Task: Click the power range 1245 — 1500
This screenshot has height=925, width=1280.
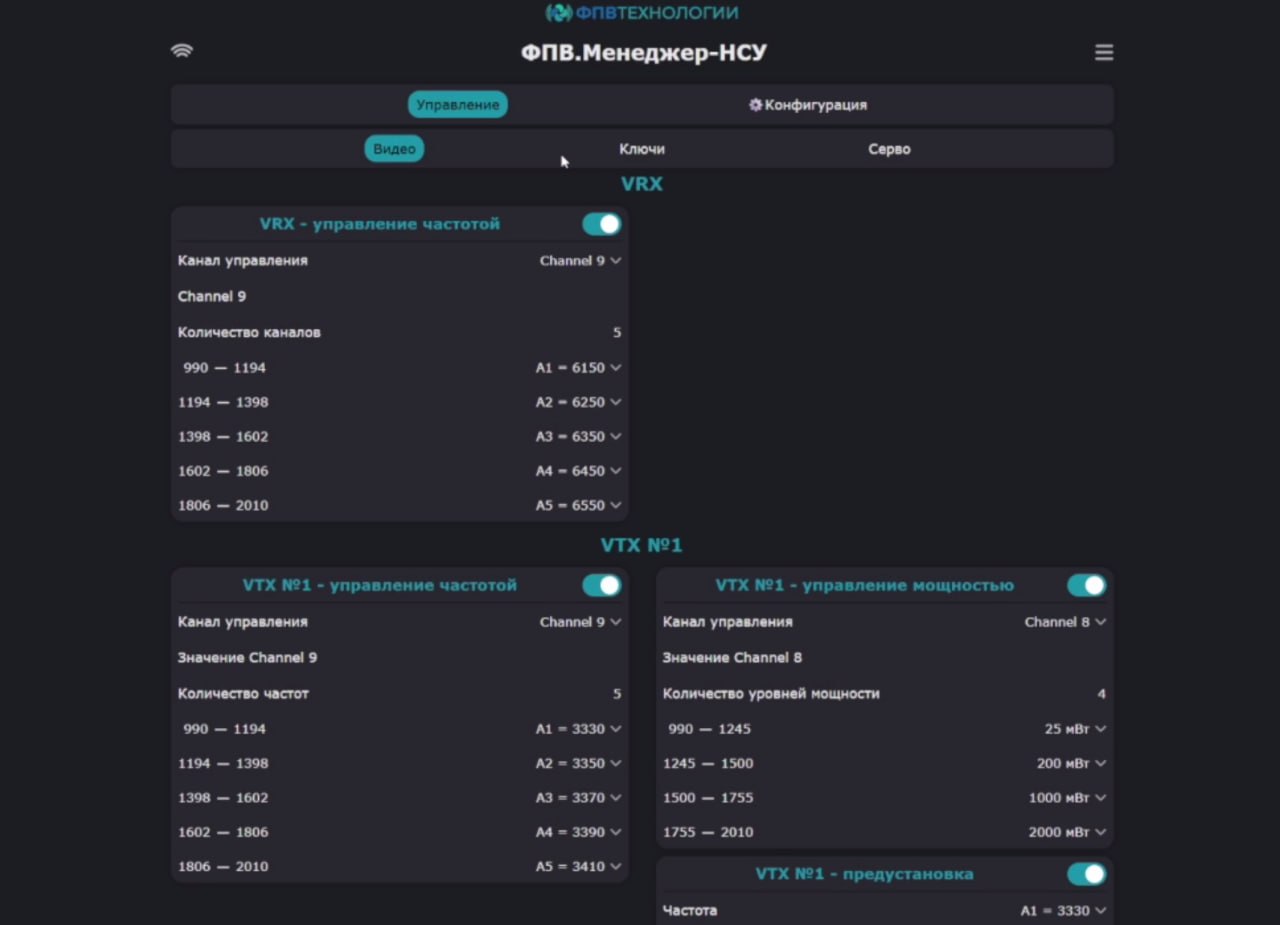Action: tap(708, 763)
